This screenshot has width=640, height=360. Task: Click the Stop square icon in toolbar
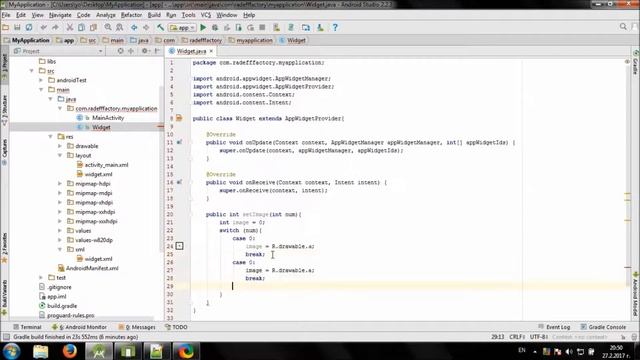tap(262, 27)
